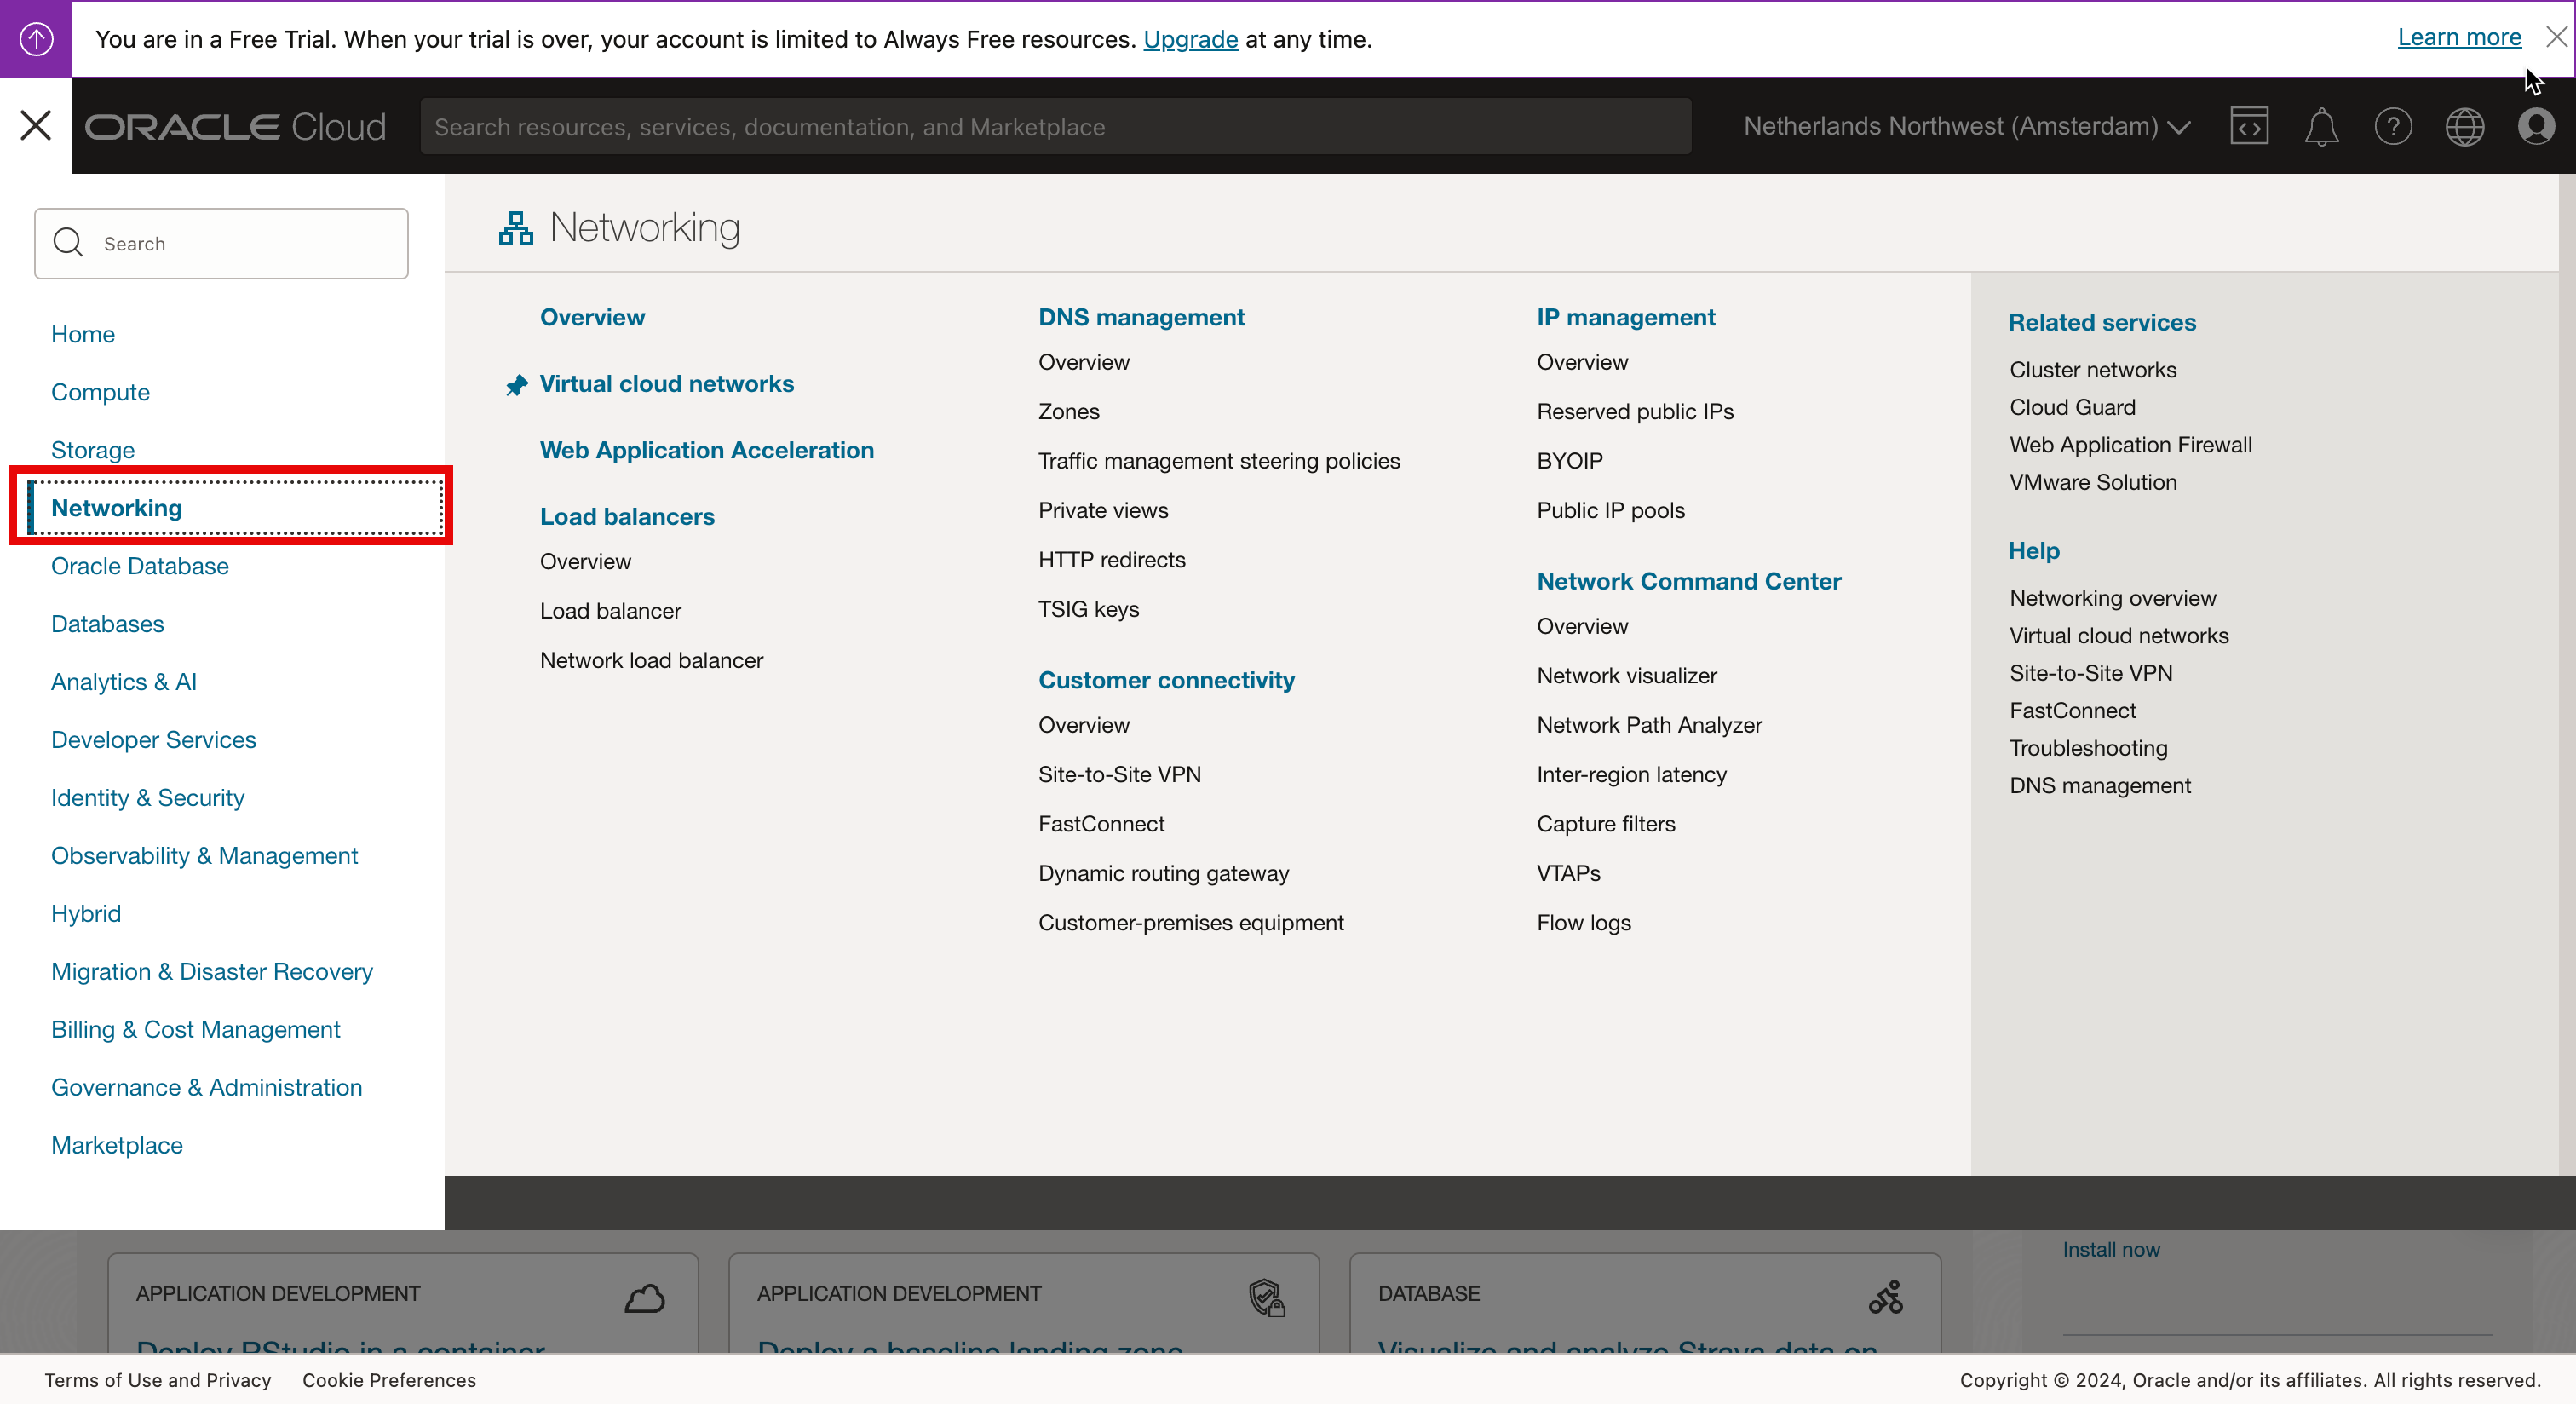Open Observability & Management menu category

[x=204, y=856]
